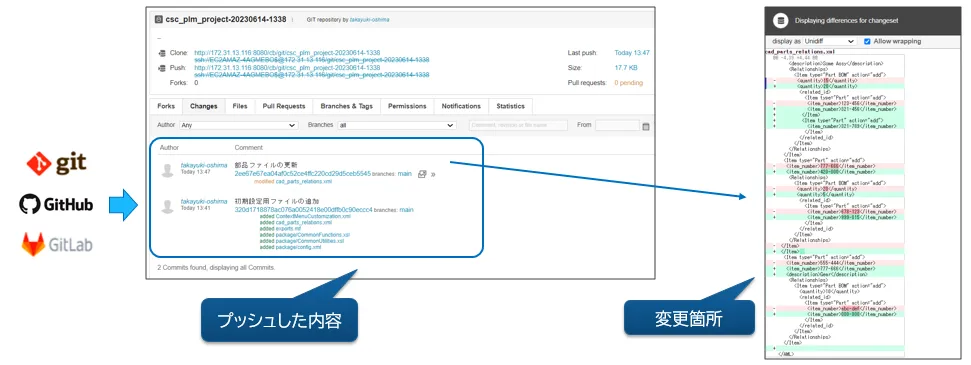
Task: Go to the Branches & Tags tab
Action: [x=347, y=107]
